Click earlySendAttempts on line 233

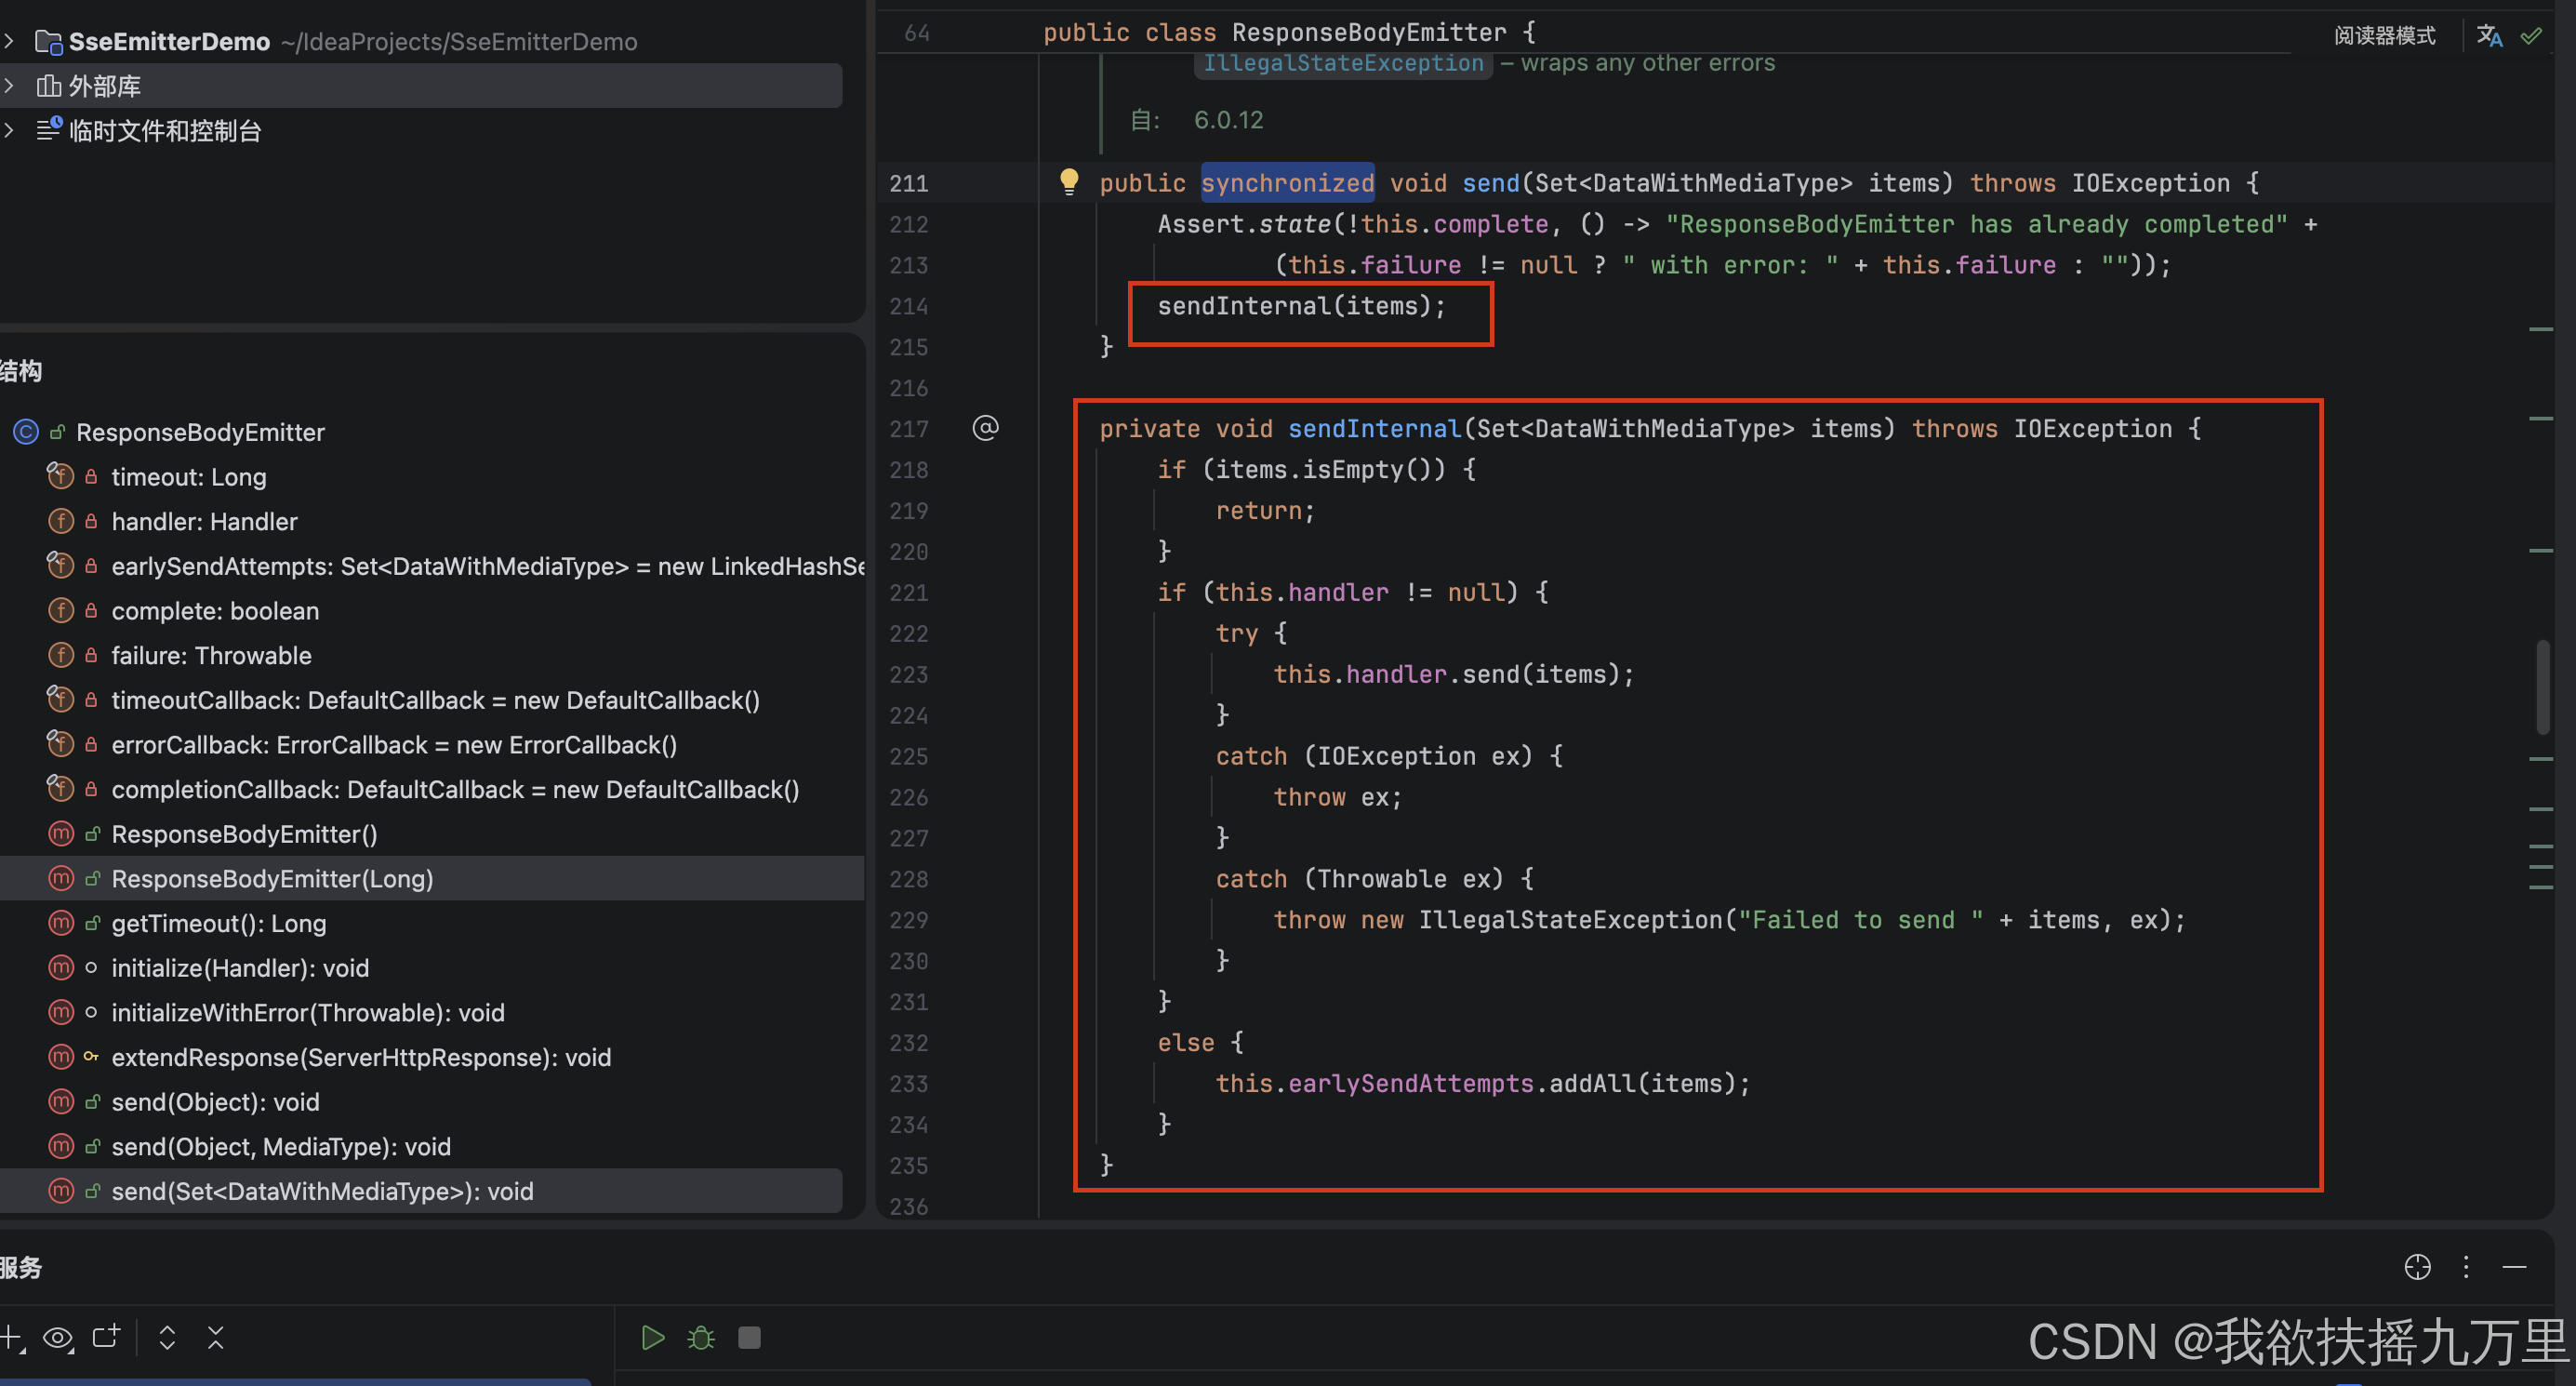[x=1410, y=1084]
